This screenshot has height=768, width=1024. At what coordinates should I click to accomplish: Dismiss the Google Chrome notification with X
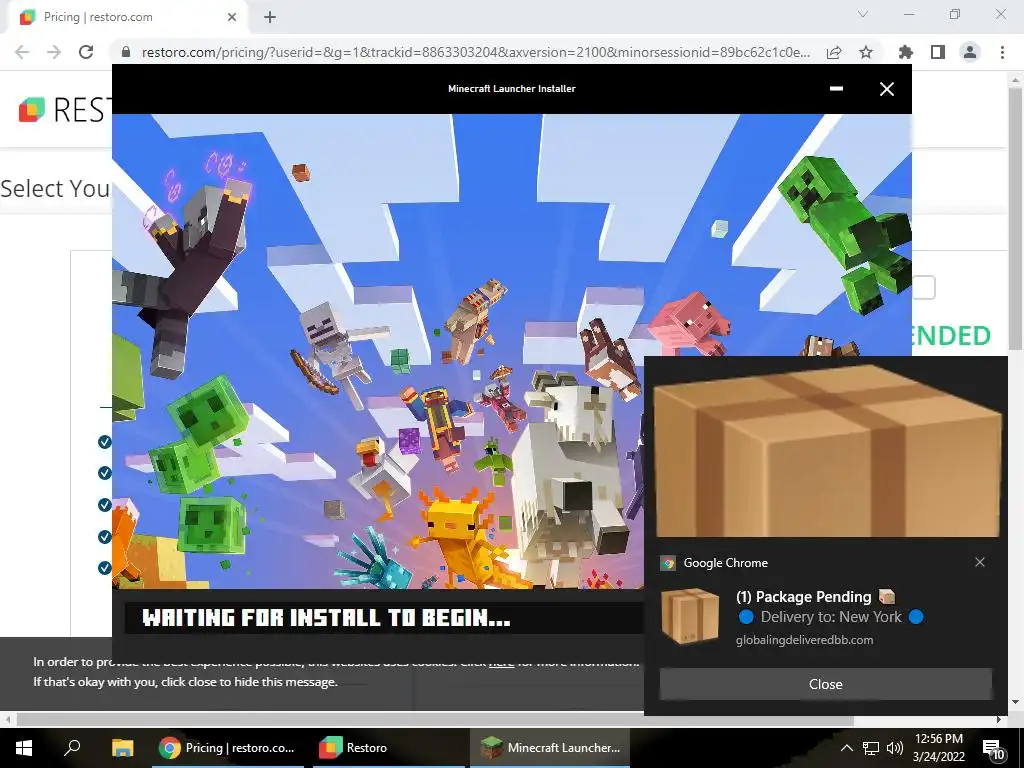point(980,562)
